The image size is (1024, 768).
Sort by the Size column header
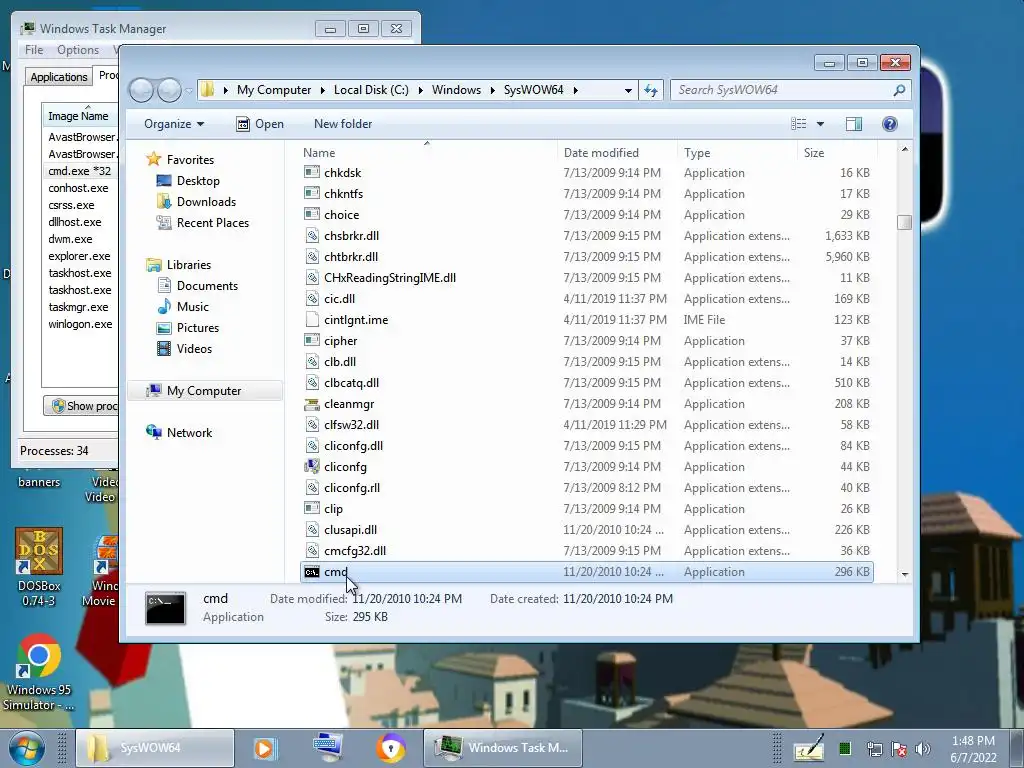tap(814, 153)
